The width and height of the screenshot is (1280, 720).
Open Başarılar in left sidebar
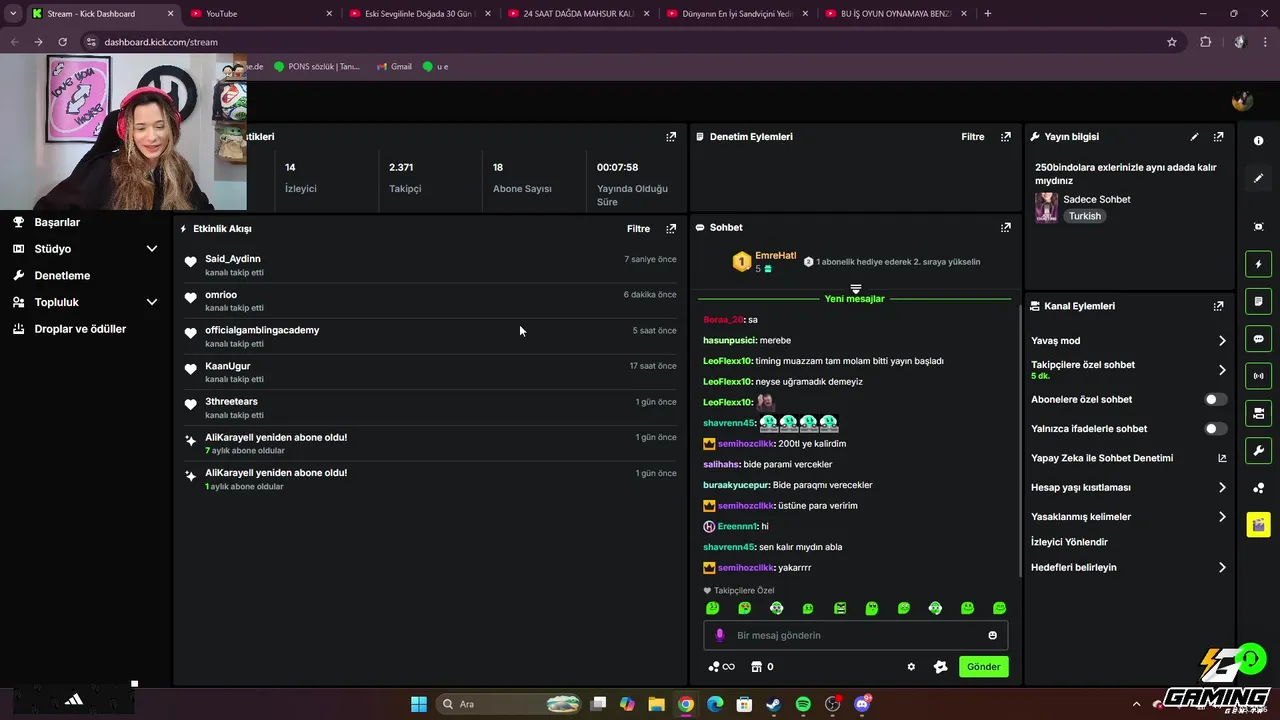tap(57, 222)
